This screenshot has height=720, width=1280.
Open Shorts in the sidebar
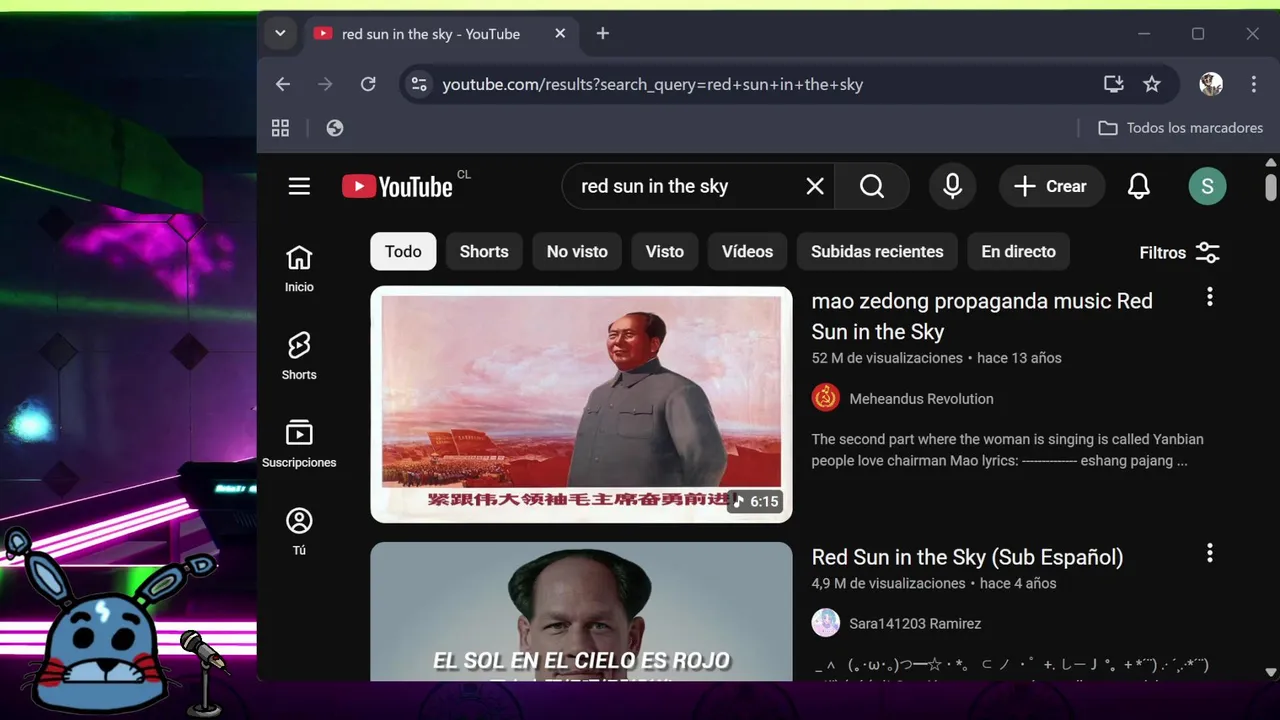pyautogui.click(x=299, y=356)
